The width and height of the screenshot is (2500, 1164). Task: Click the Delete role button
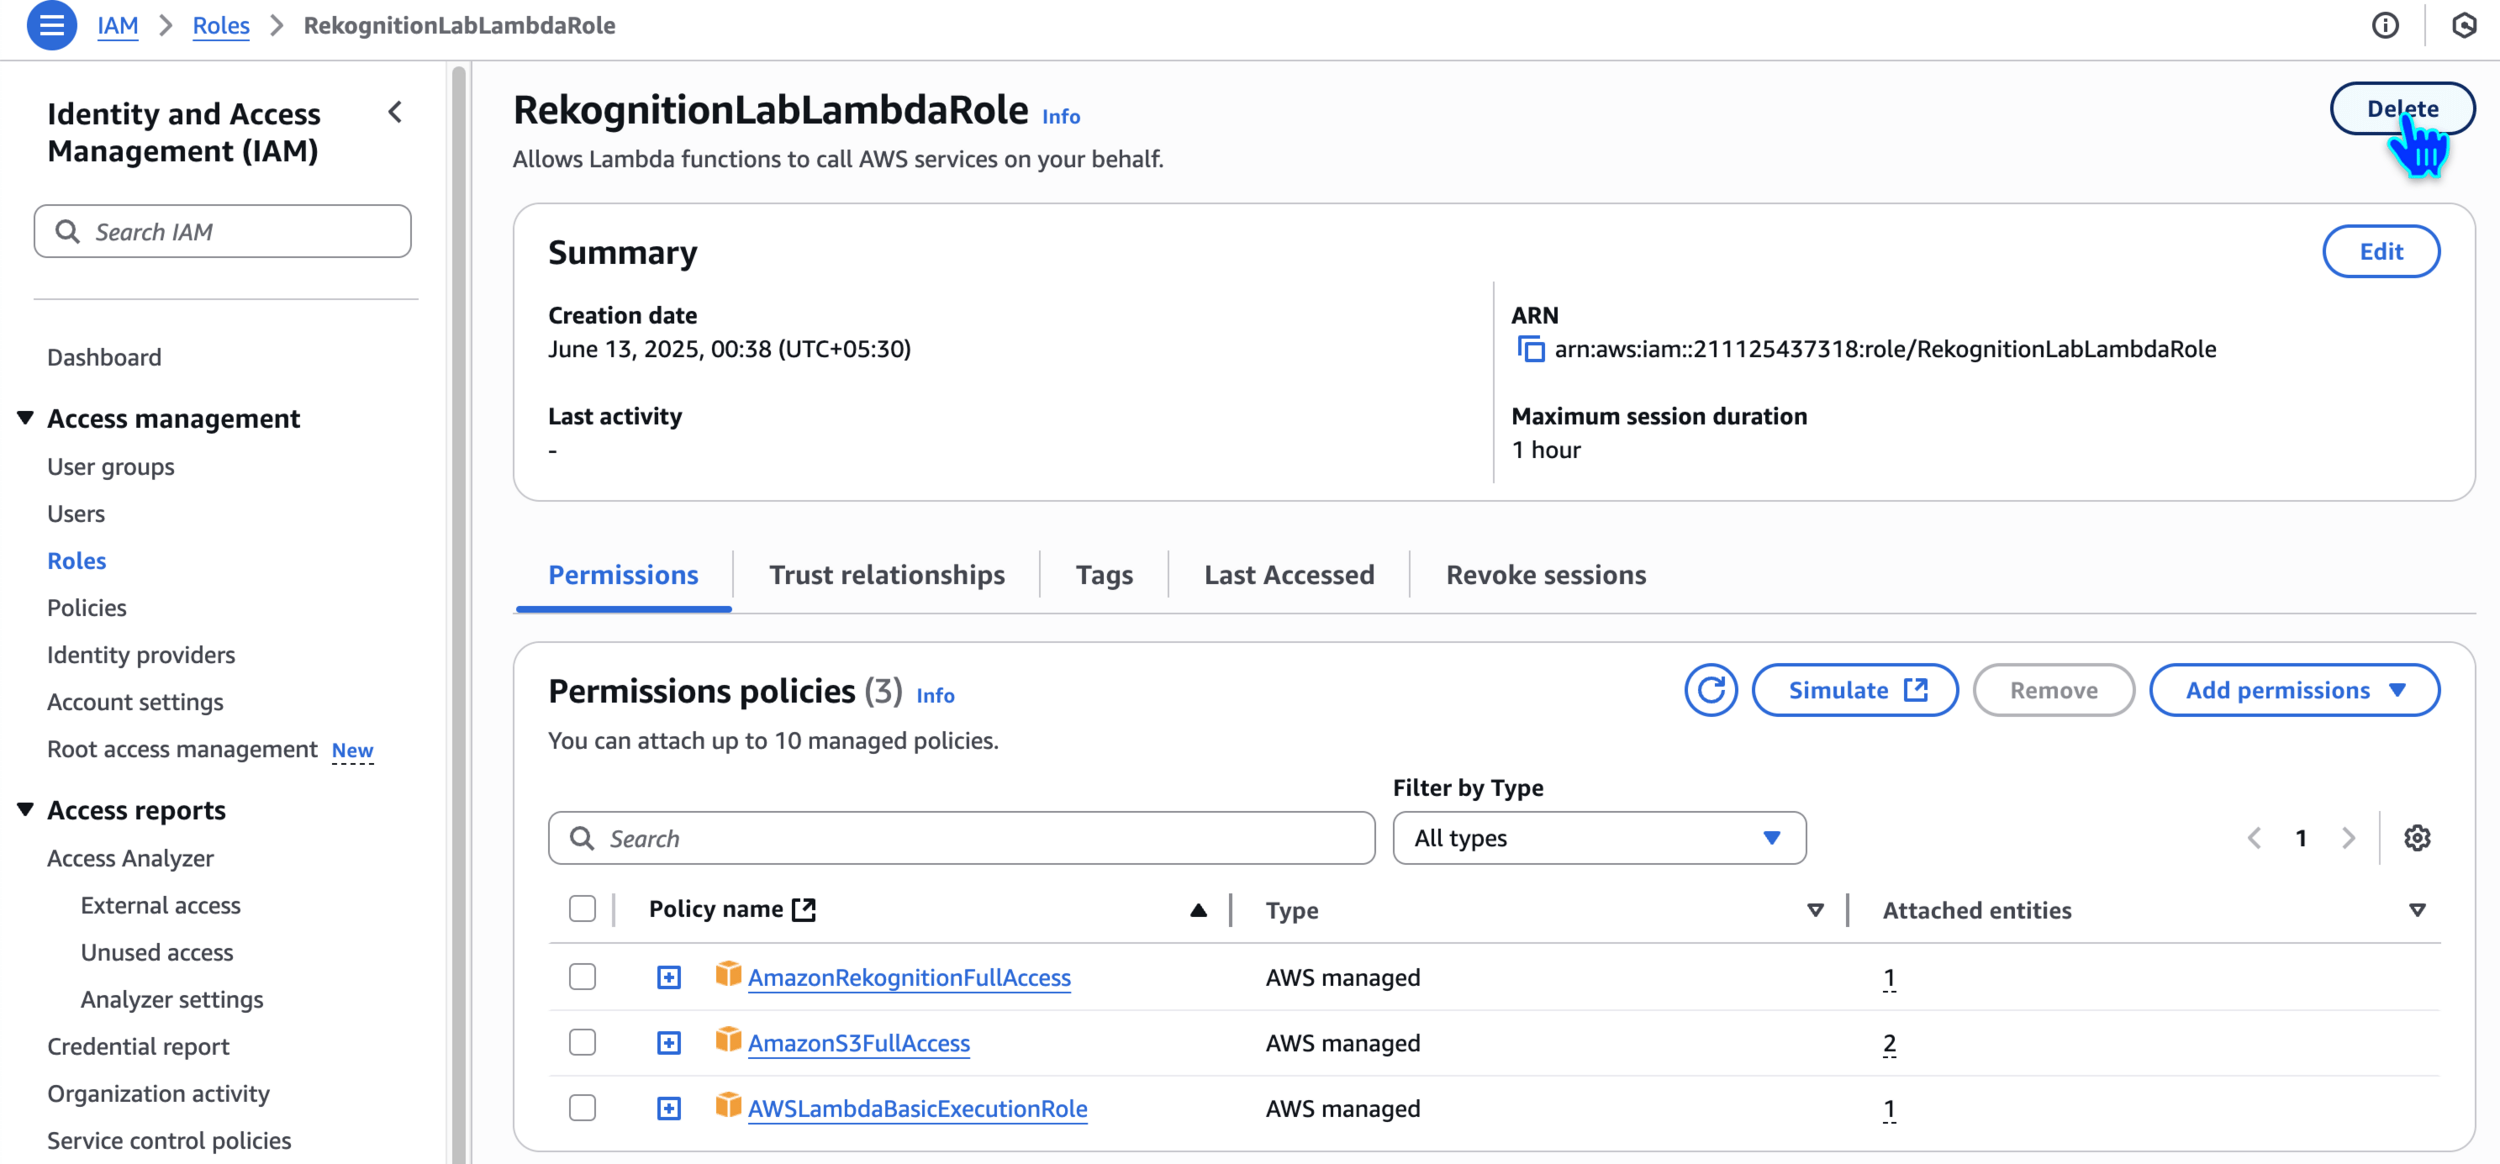2401,108
